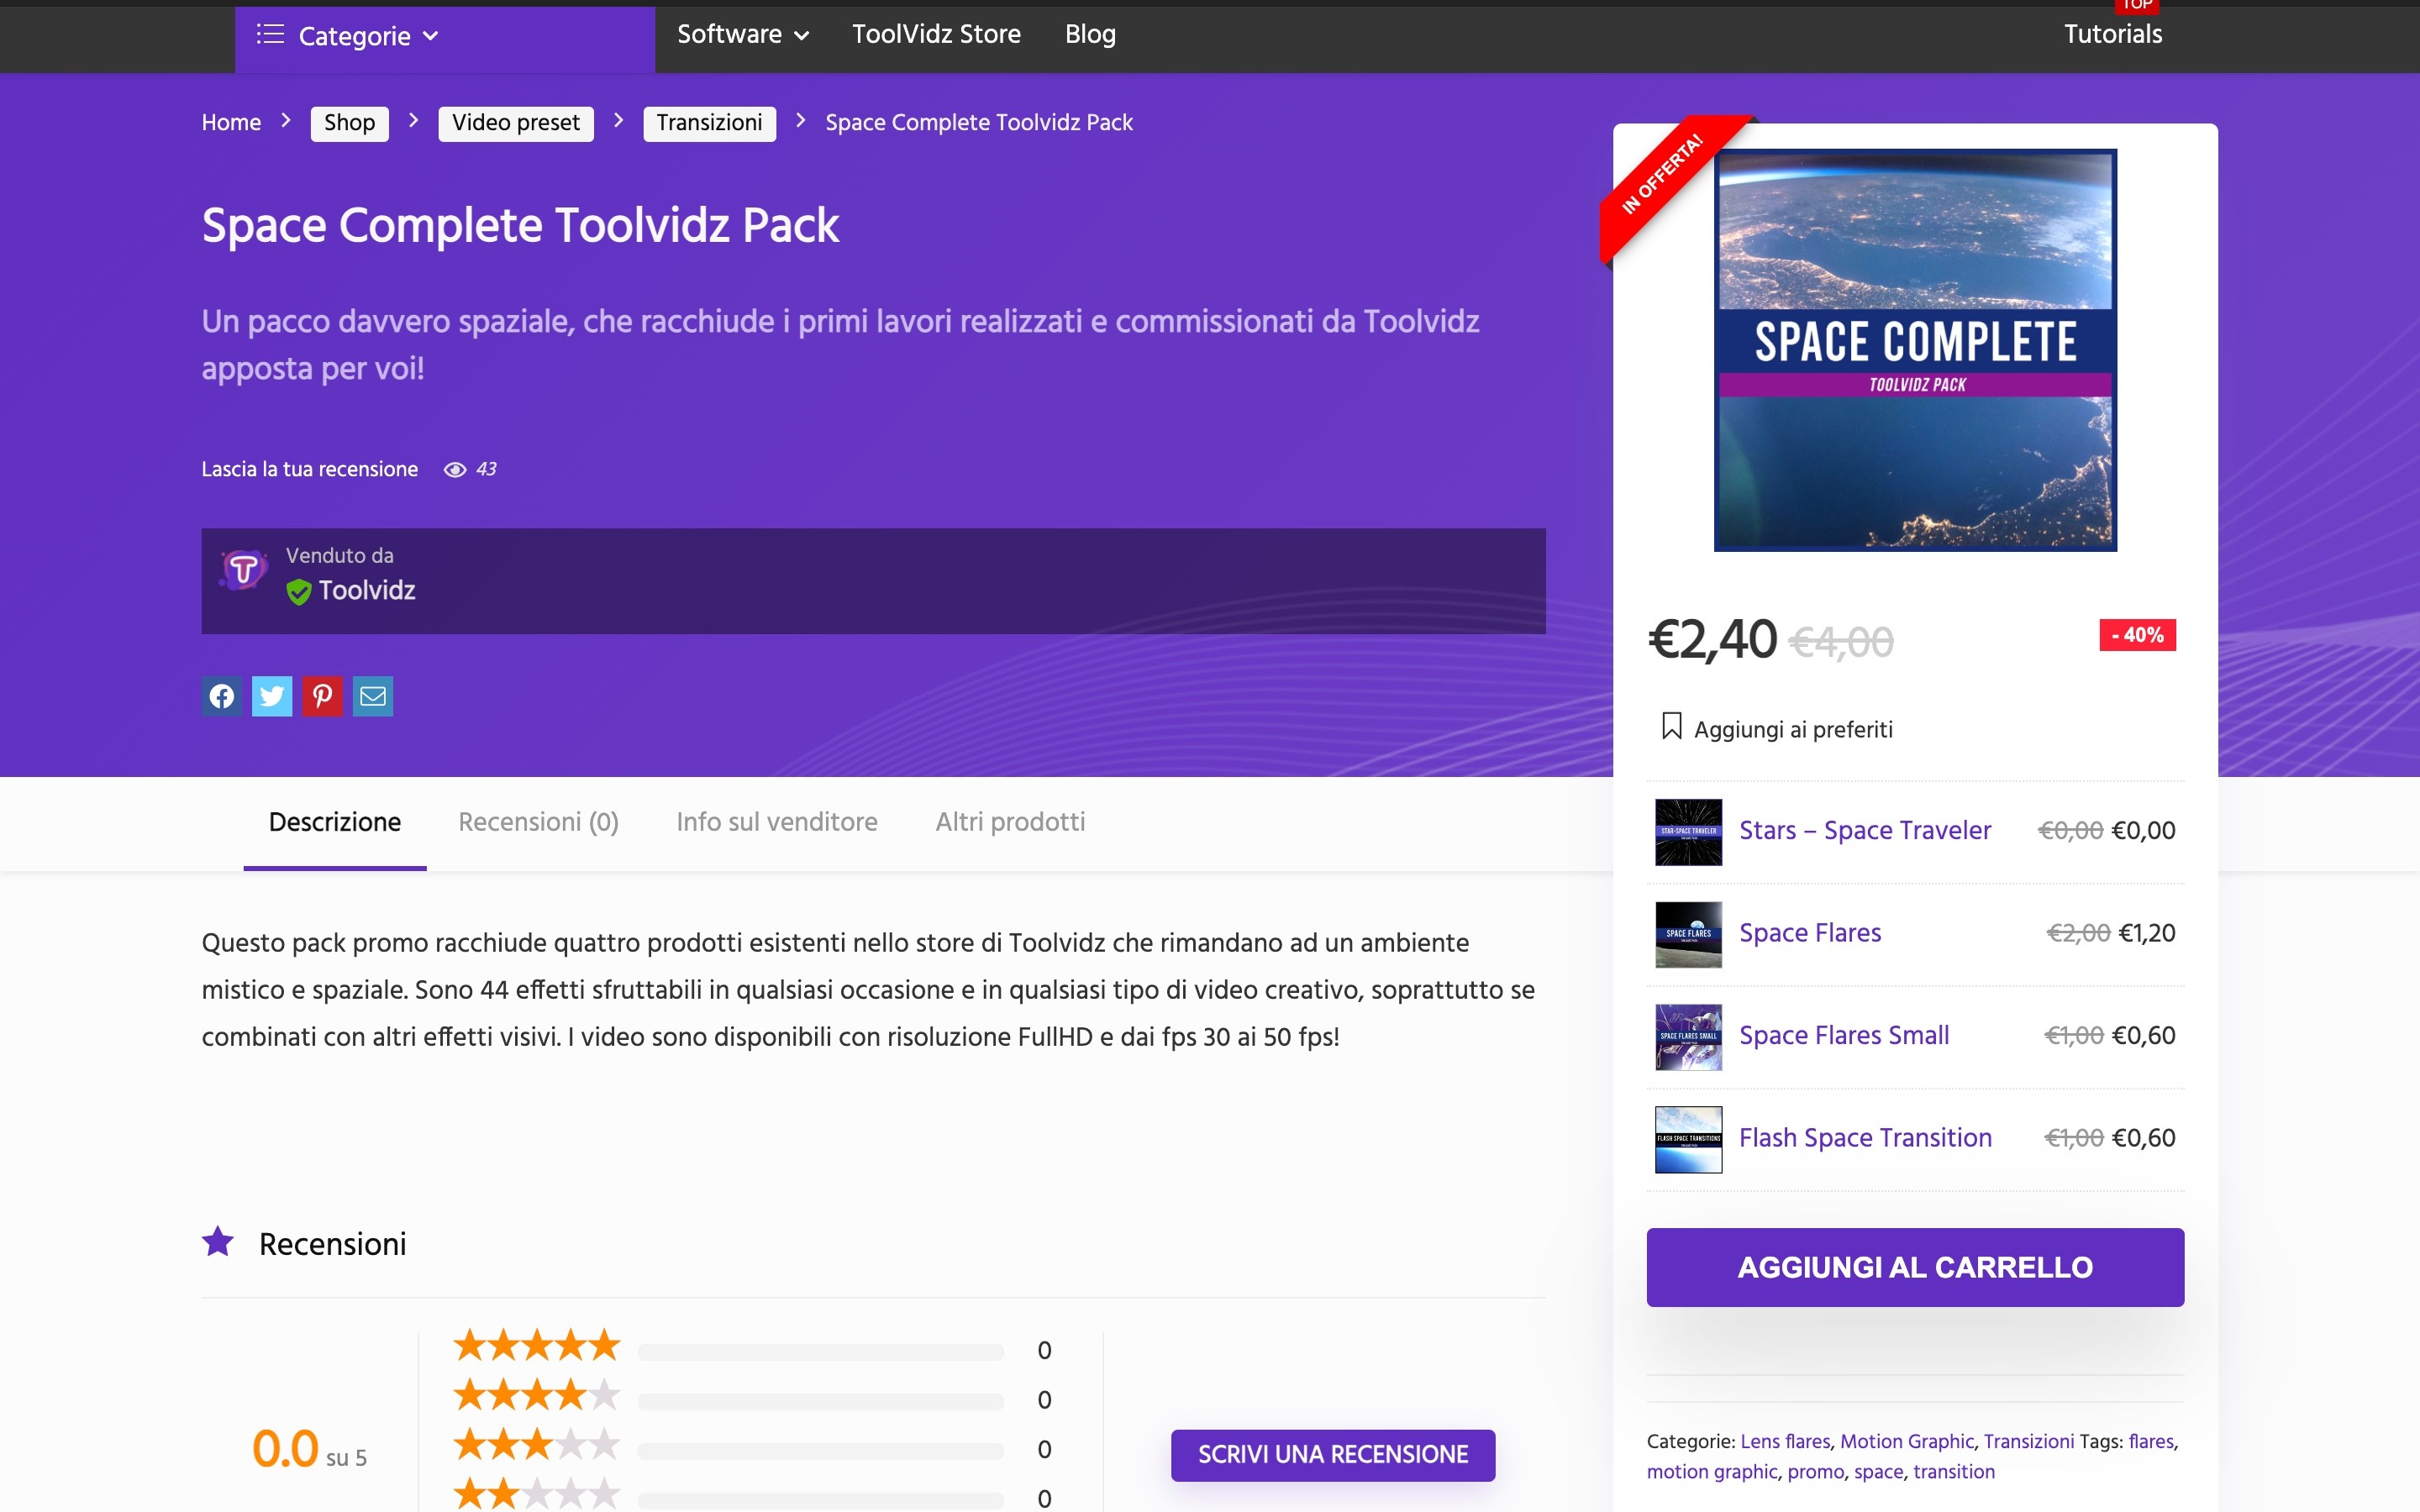2420x1512 pixels.
Task: Click the green verified vendor badge
Action: point(298,592)
